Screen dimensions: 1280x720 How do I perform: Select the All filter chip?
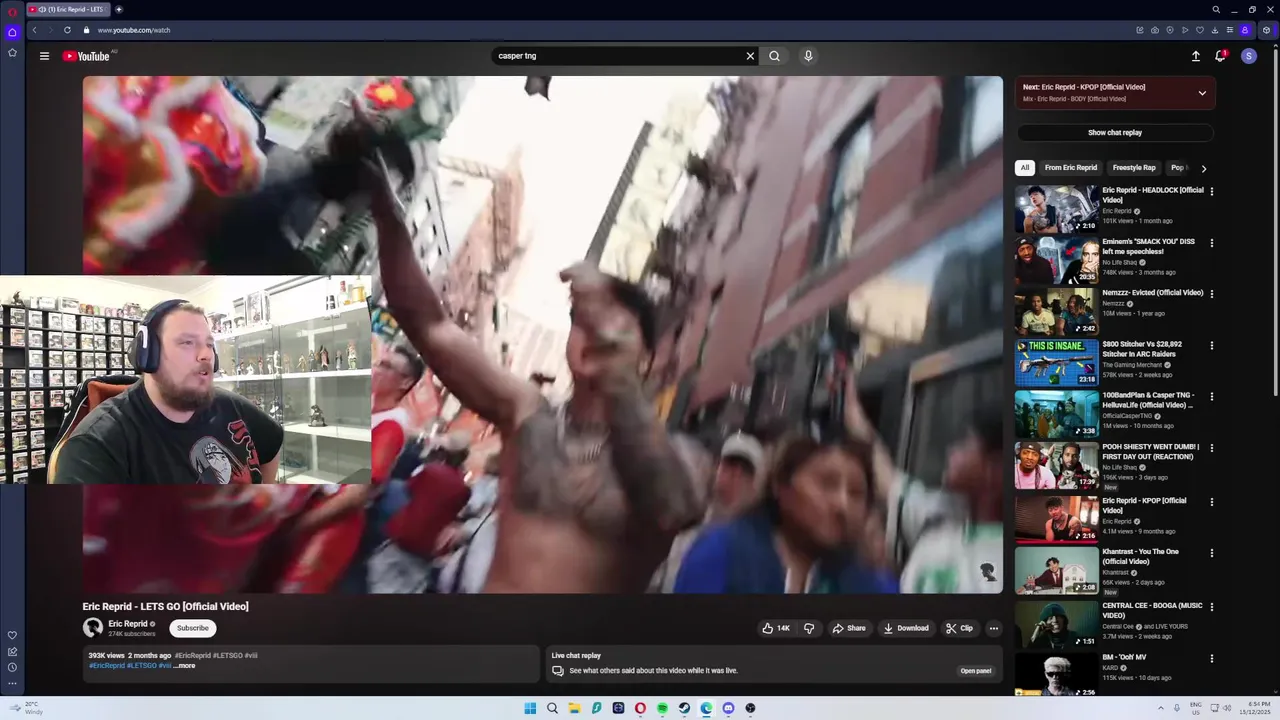pyautogui.click(x=1025, y=168)
